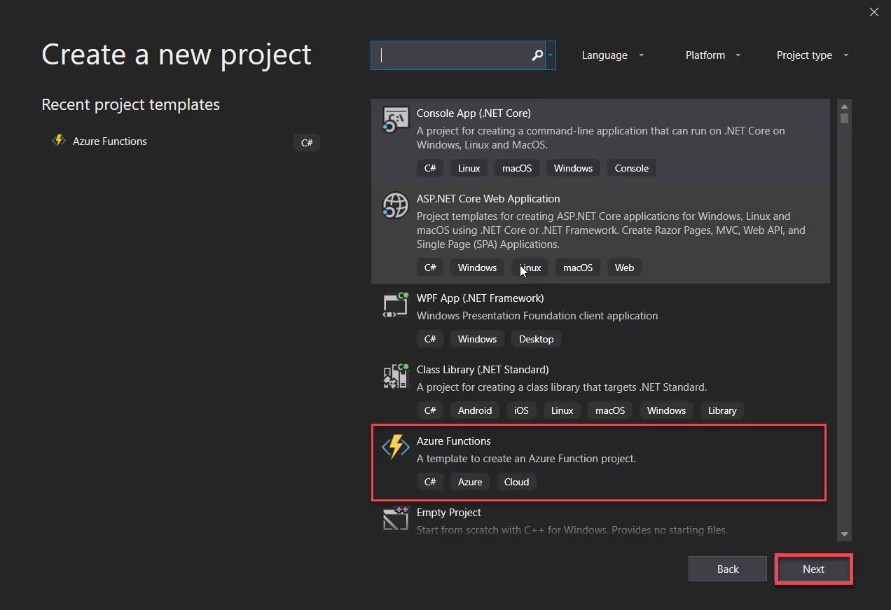
Task: Open the Project type filter dropdown
Action: [x=812, y=55]
